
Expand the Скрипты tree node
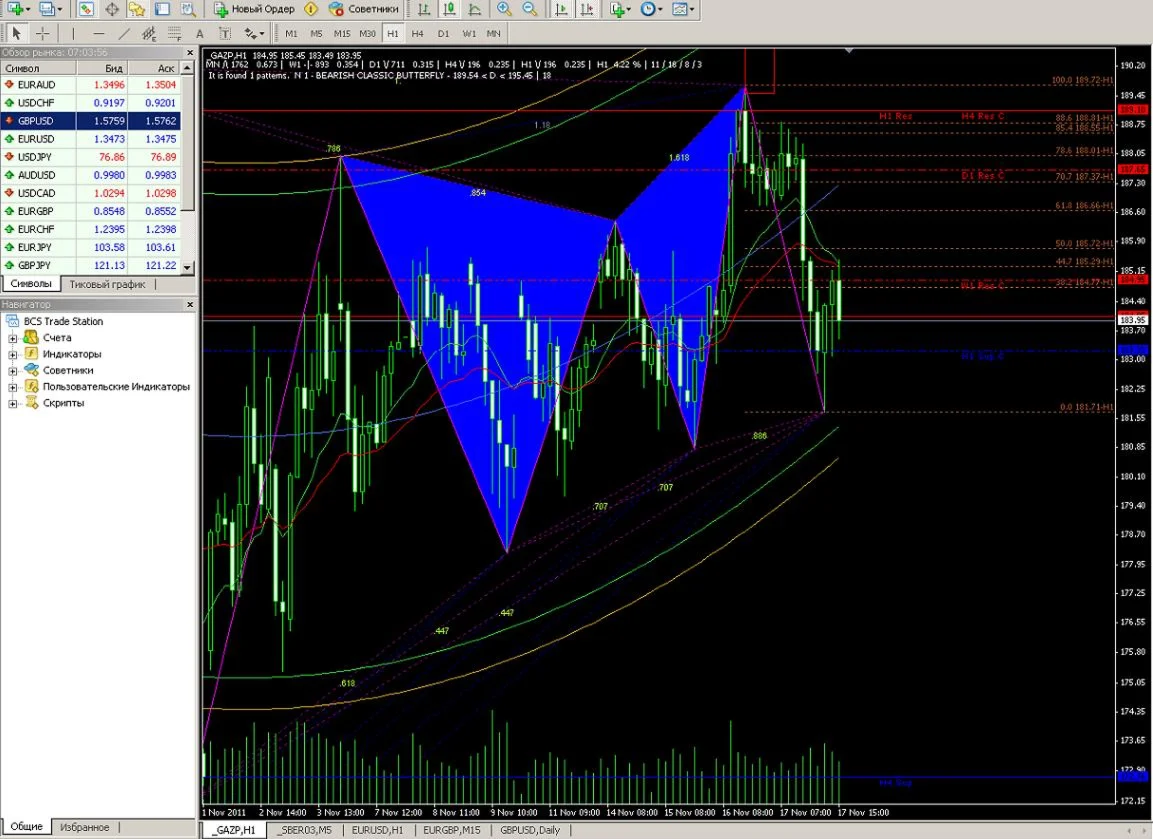click(13, 403)
